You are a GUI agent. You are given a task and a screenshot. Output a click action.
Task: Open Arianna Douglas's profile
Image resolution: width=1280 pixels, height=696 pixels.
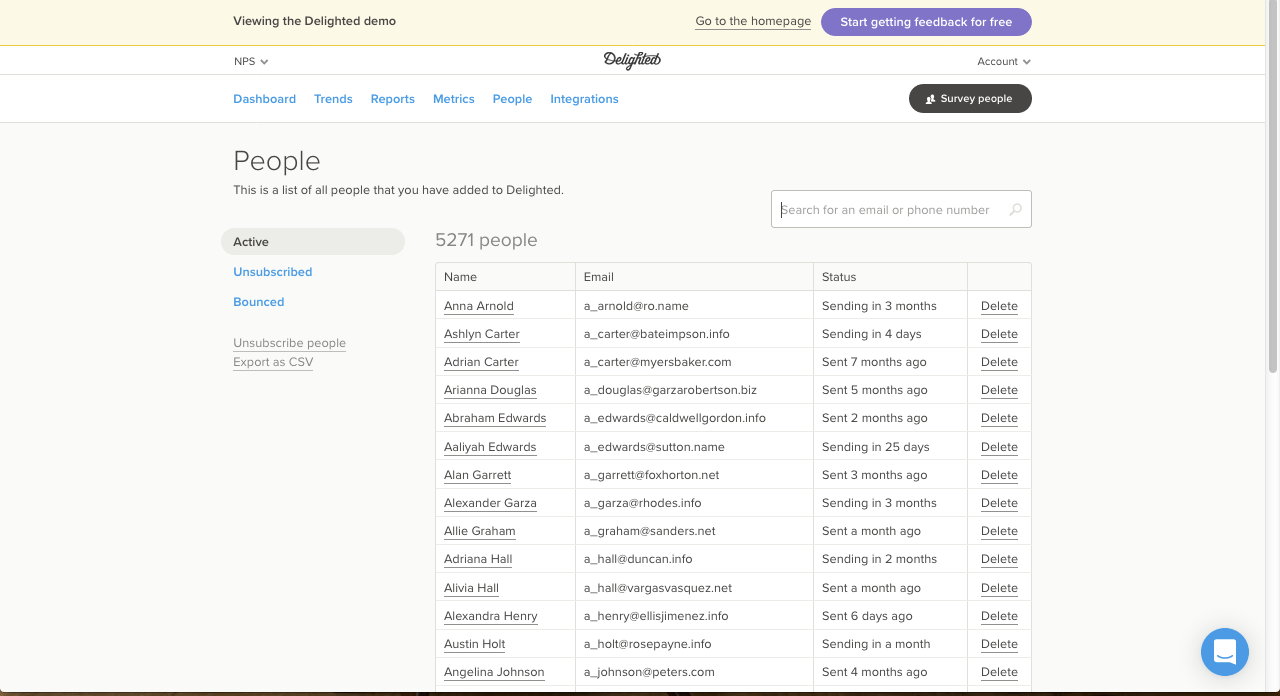click(490, 390)
